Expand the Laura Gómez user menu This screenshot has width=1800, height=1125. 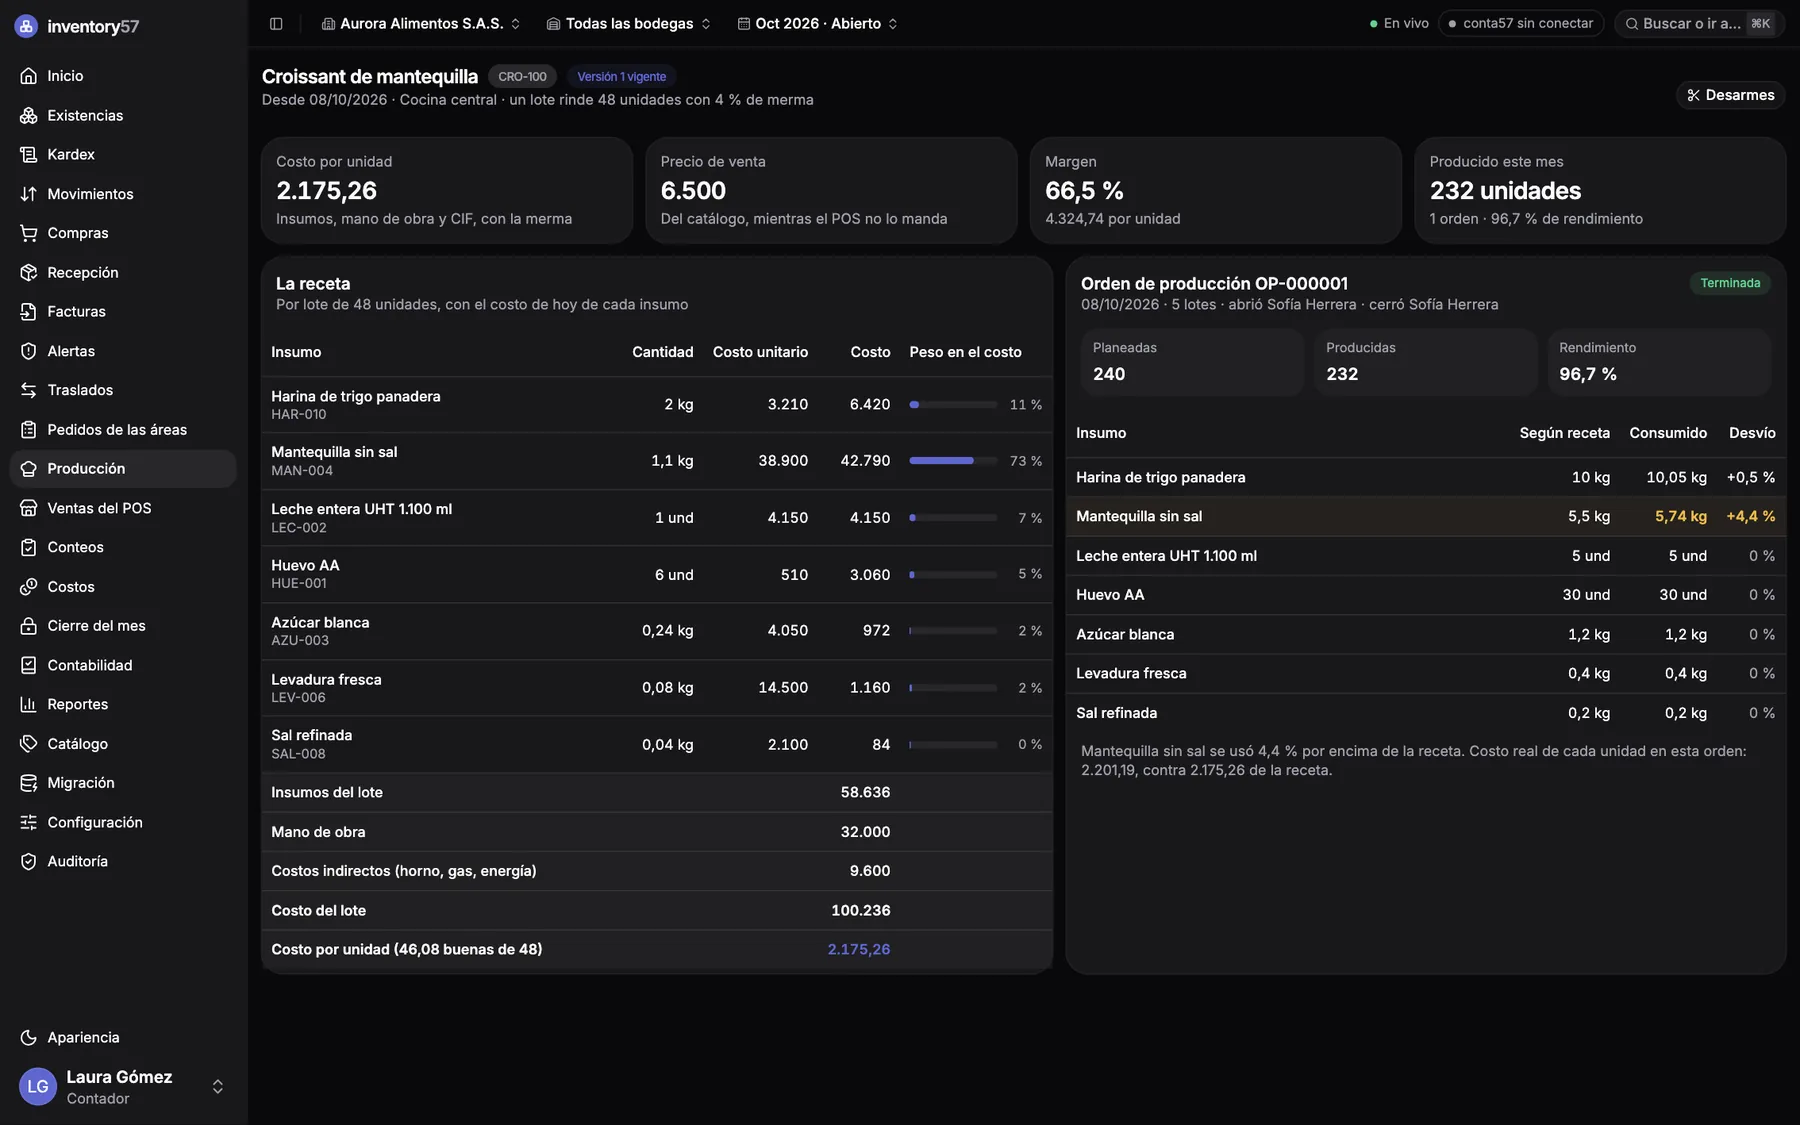(x=123, y=1087)
